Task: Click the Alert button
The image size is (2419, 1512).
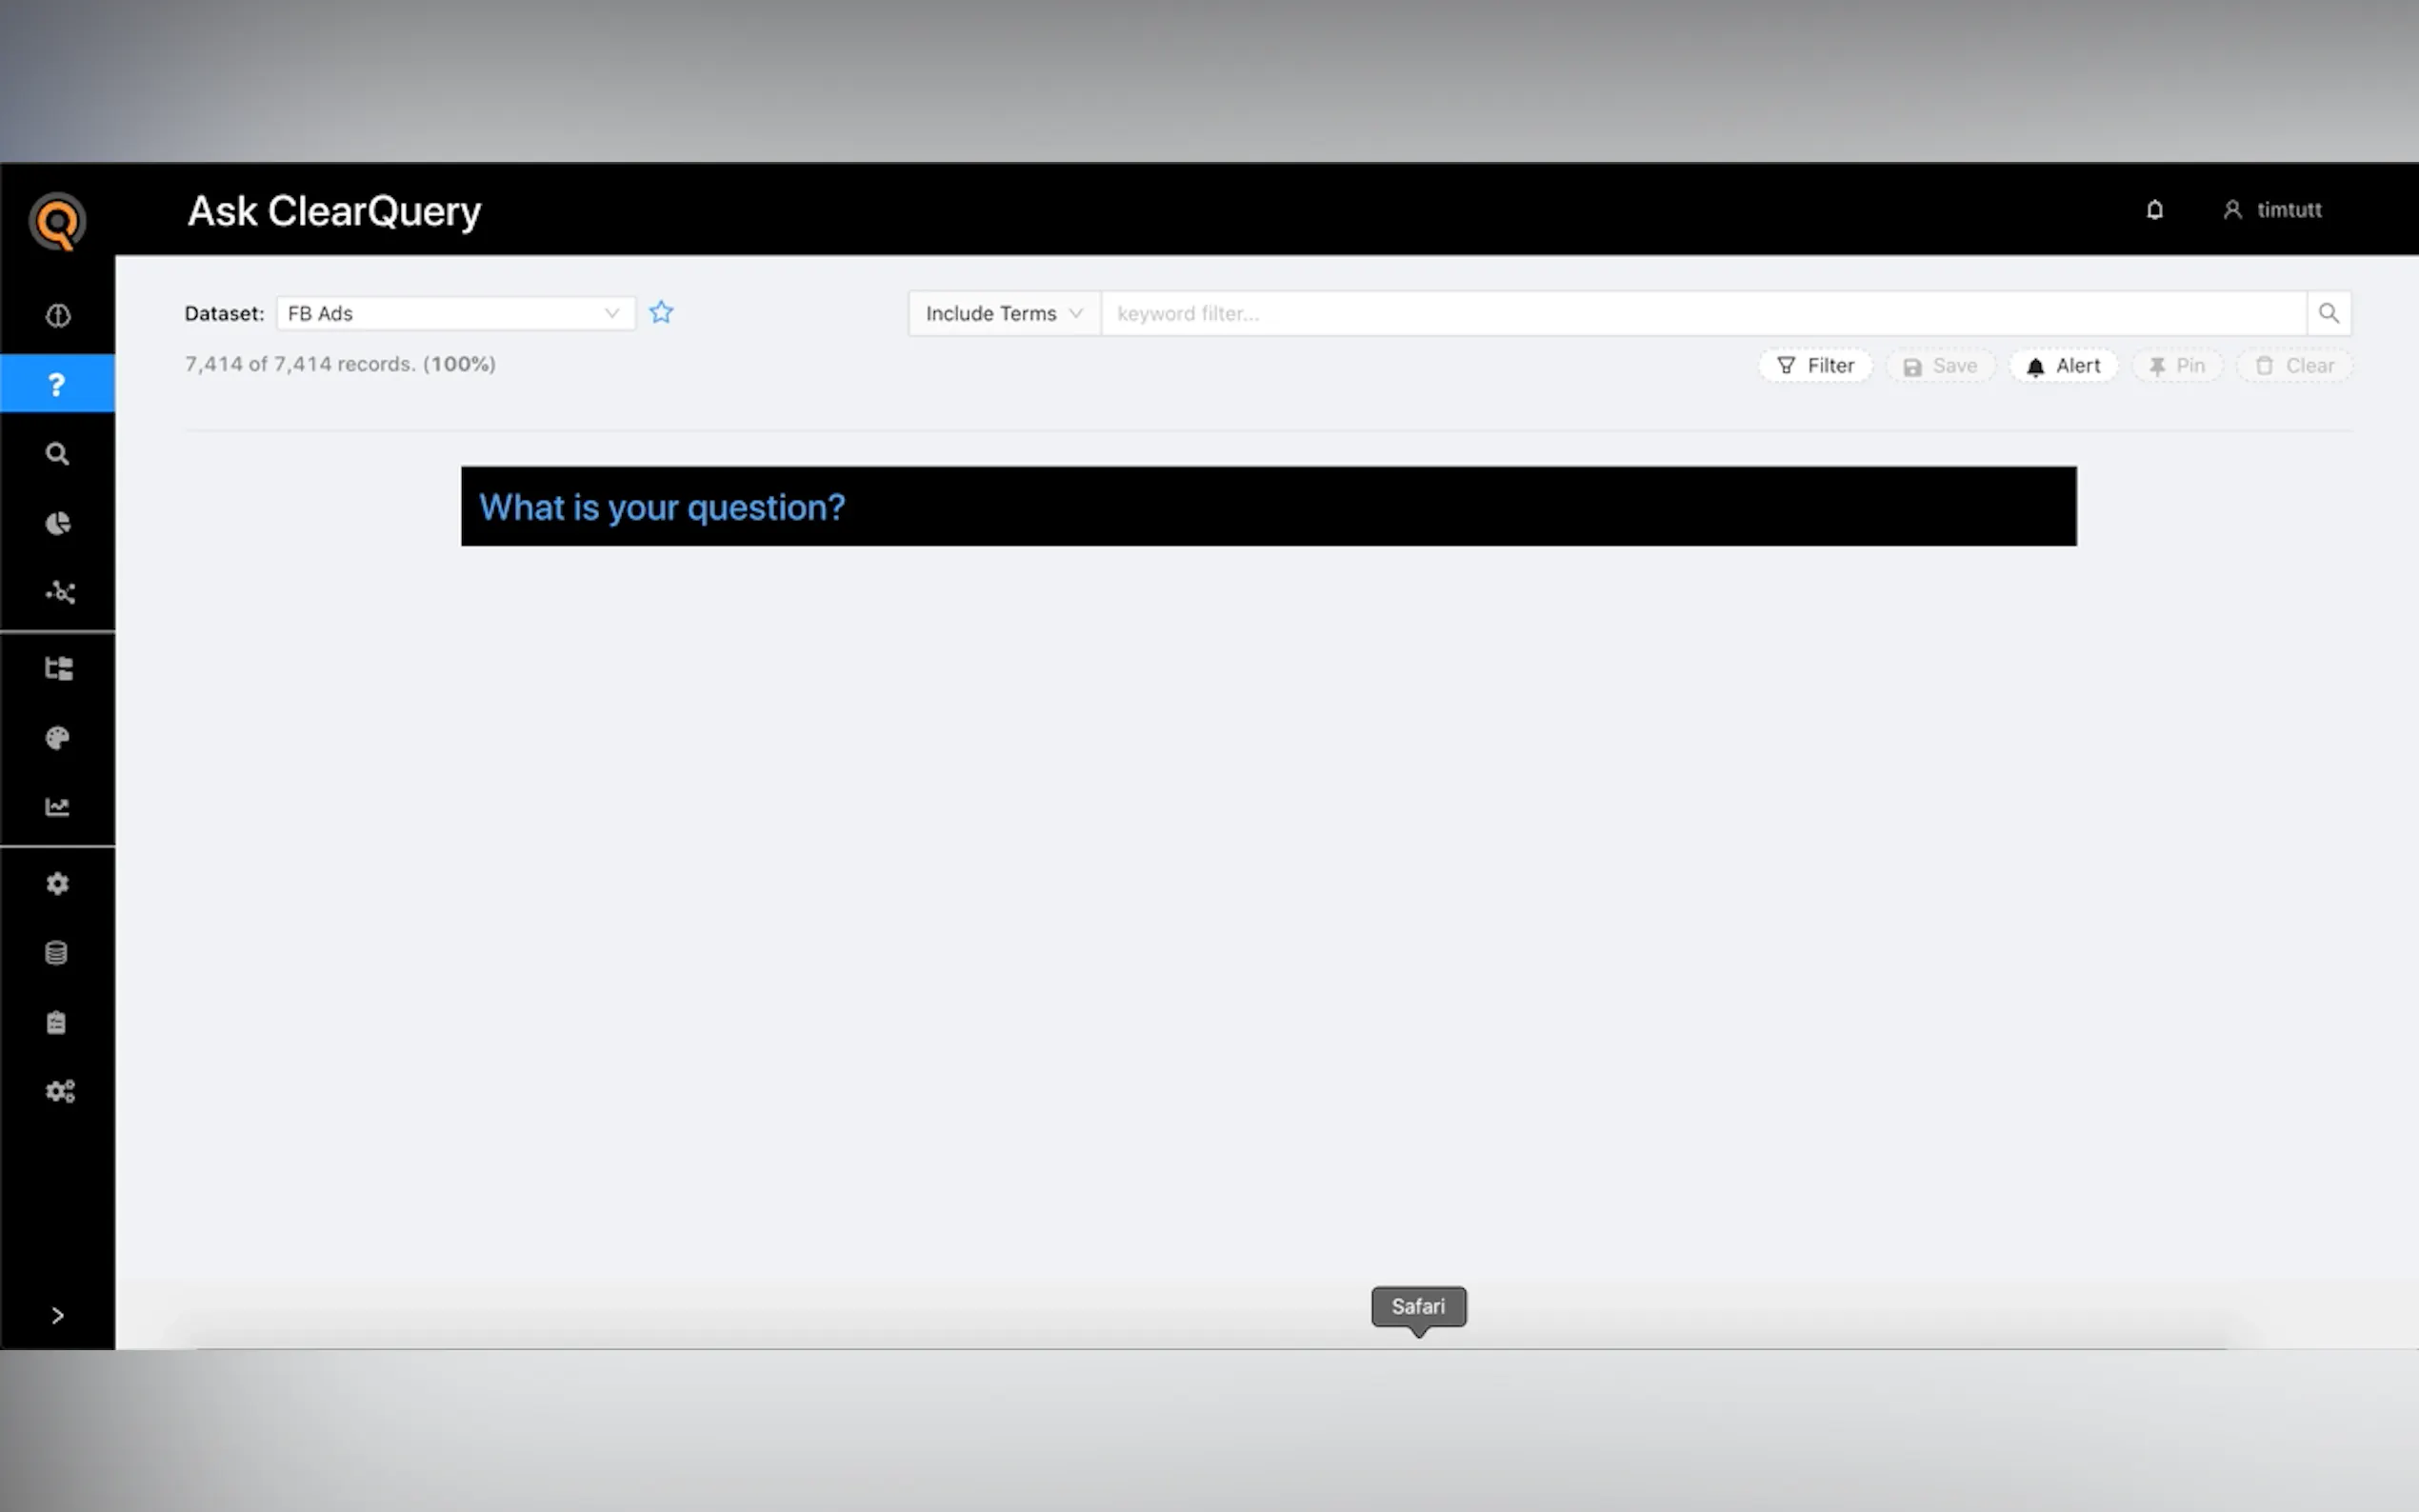Action: point(2063,366)
